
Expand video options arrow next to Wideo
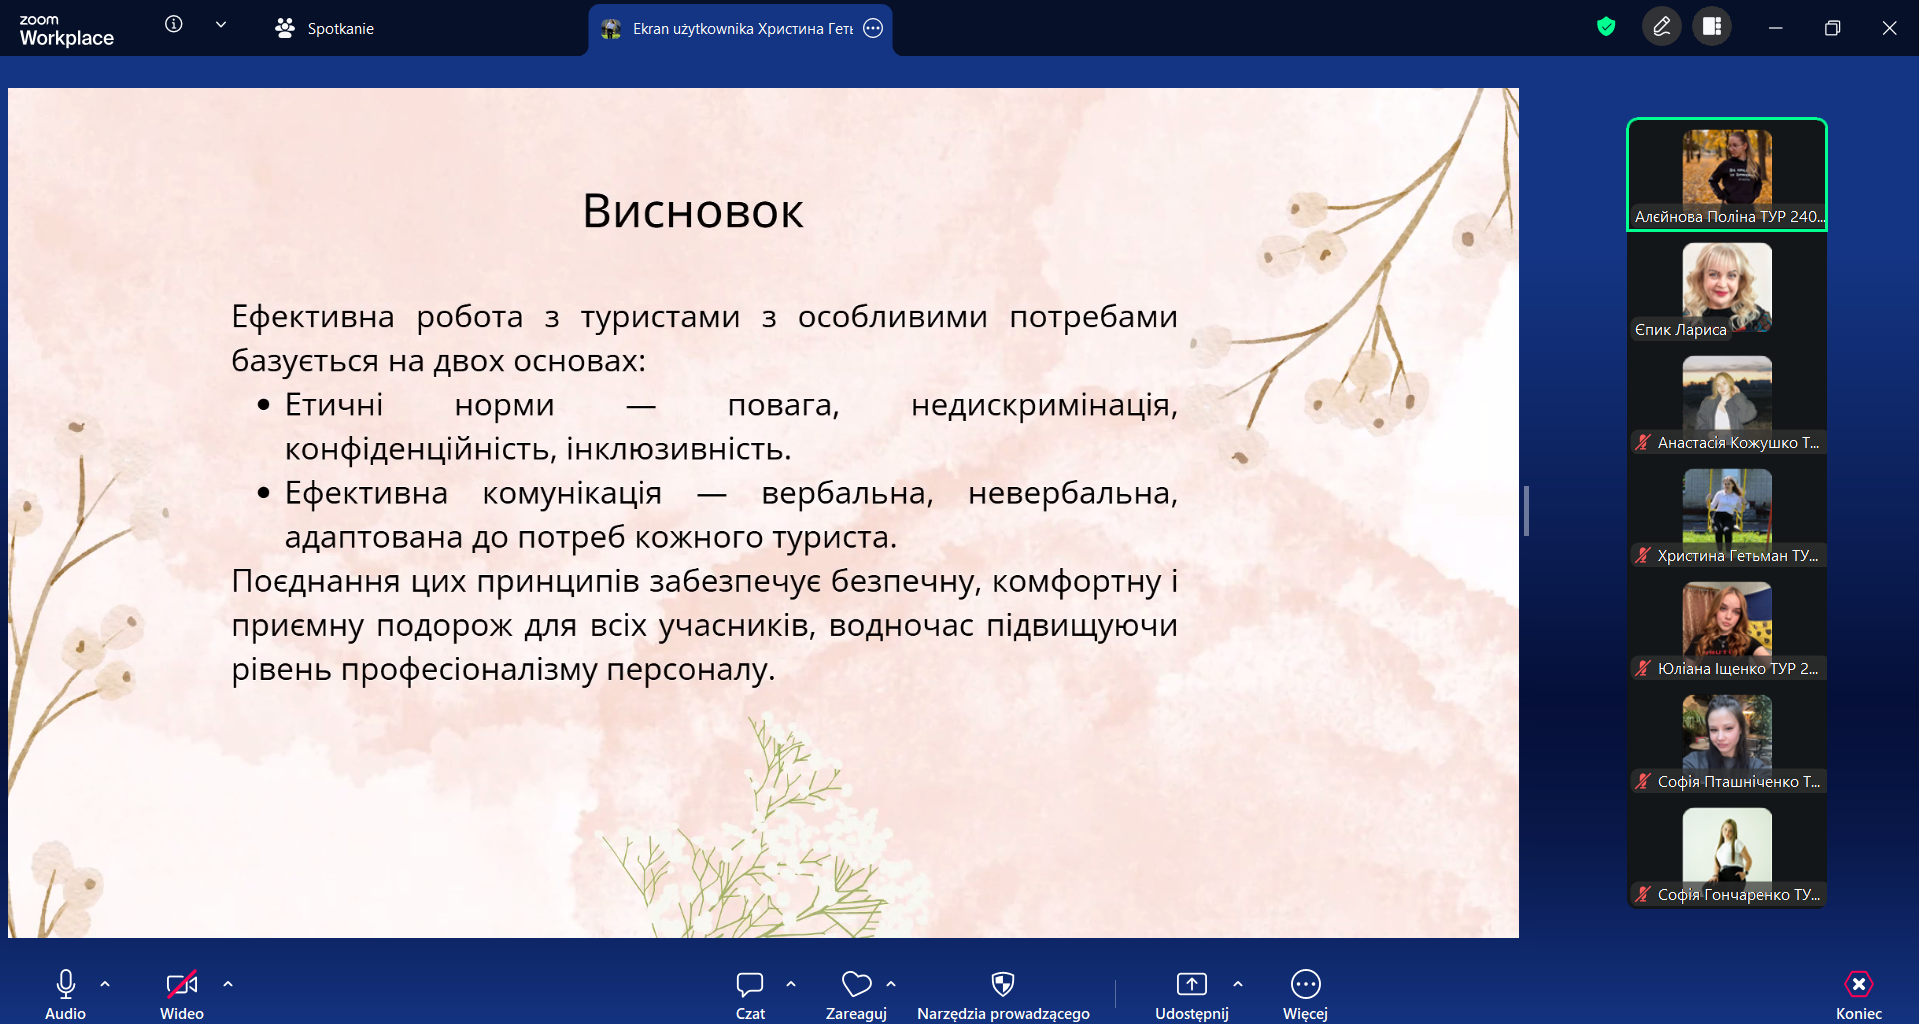(x=228, y=984)
